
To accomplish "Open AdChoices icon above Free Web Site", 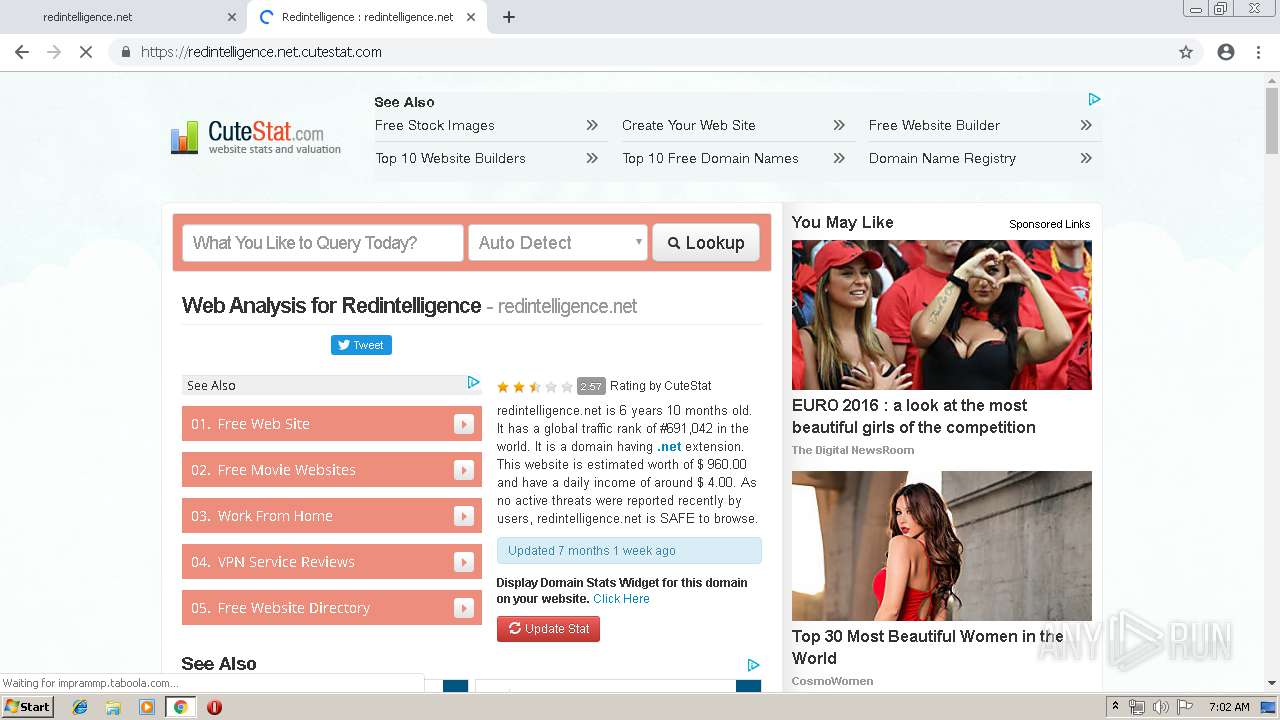I will point(474,383).
